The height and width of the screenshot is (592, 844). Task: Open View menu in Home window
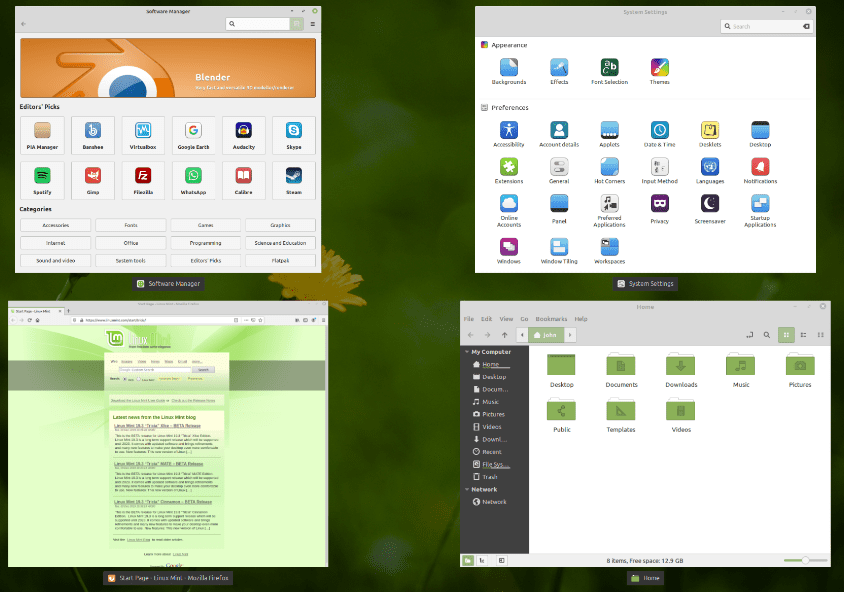pyautogui.click(x=506, y=319)
